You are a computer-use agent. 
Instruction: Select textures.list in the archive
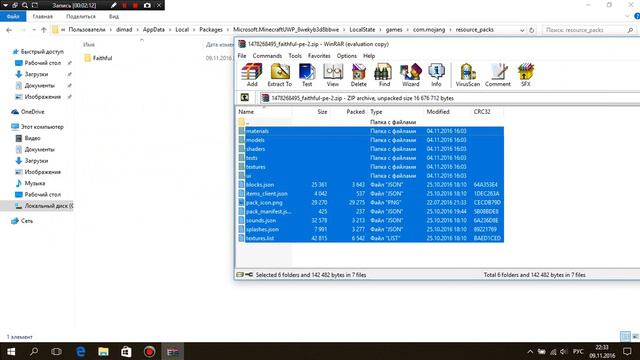click(x=370, y=238)
